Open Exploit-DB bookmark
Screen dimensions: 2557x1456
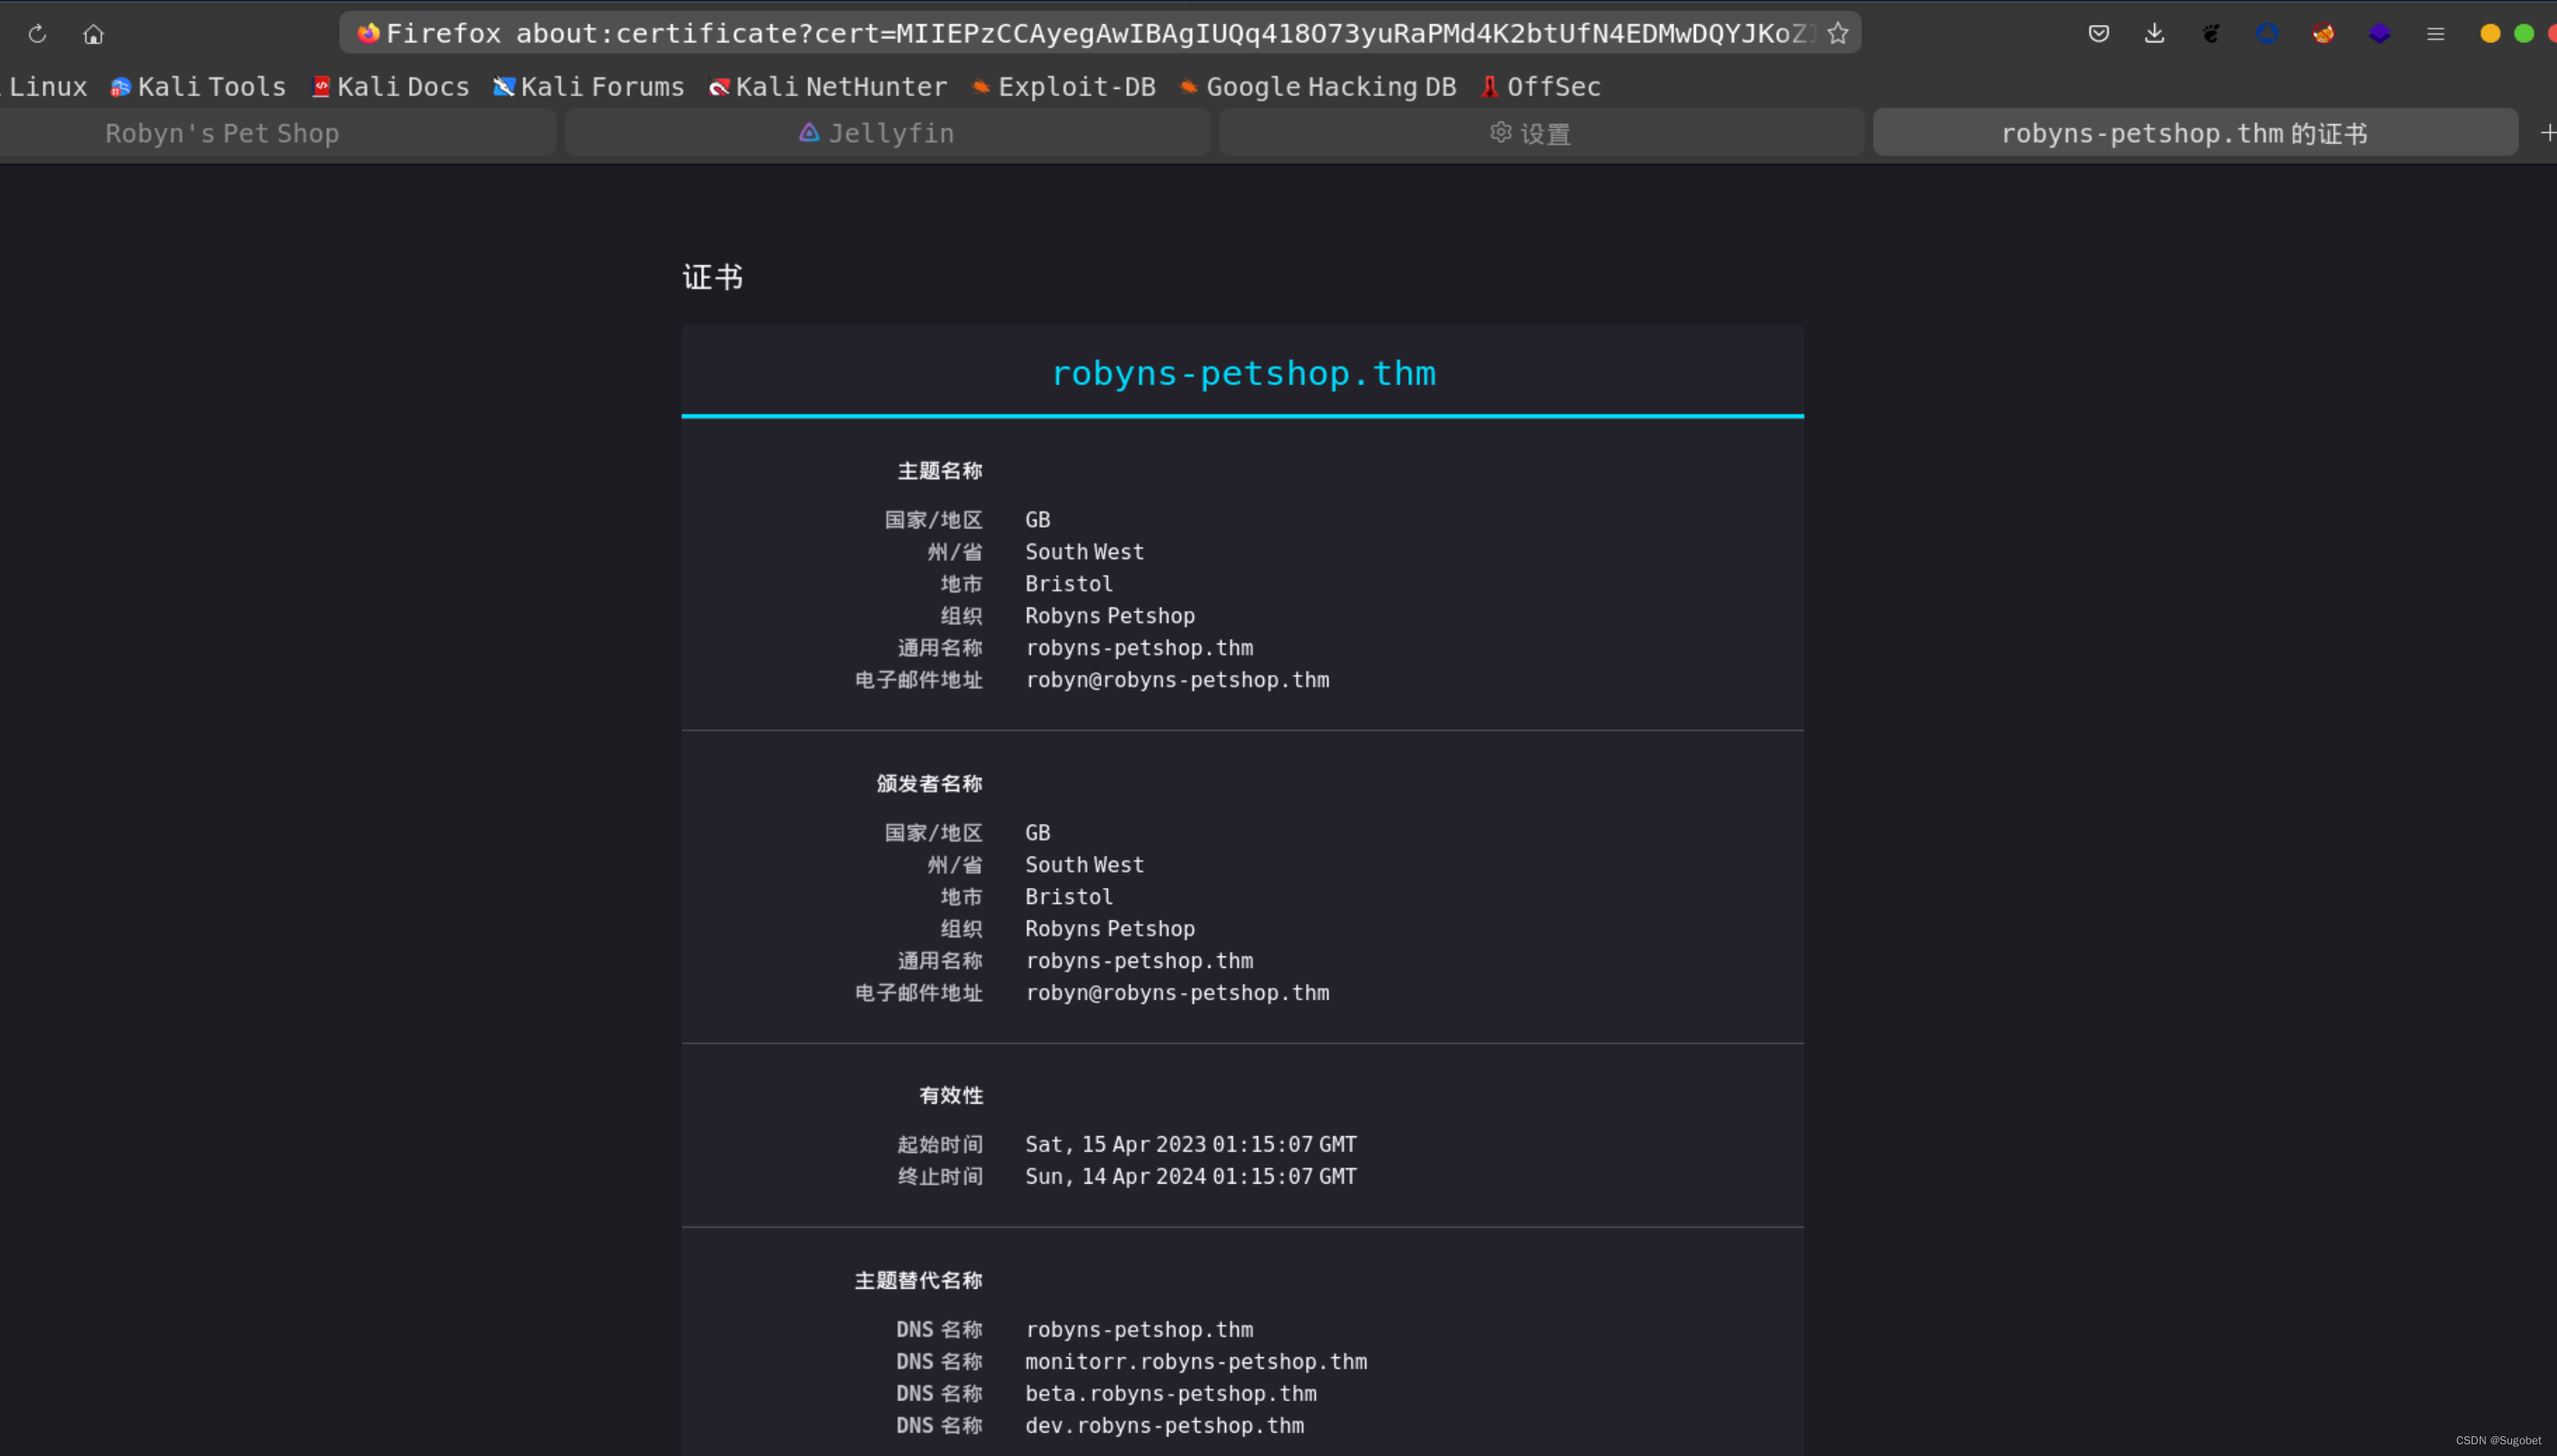1064,87
